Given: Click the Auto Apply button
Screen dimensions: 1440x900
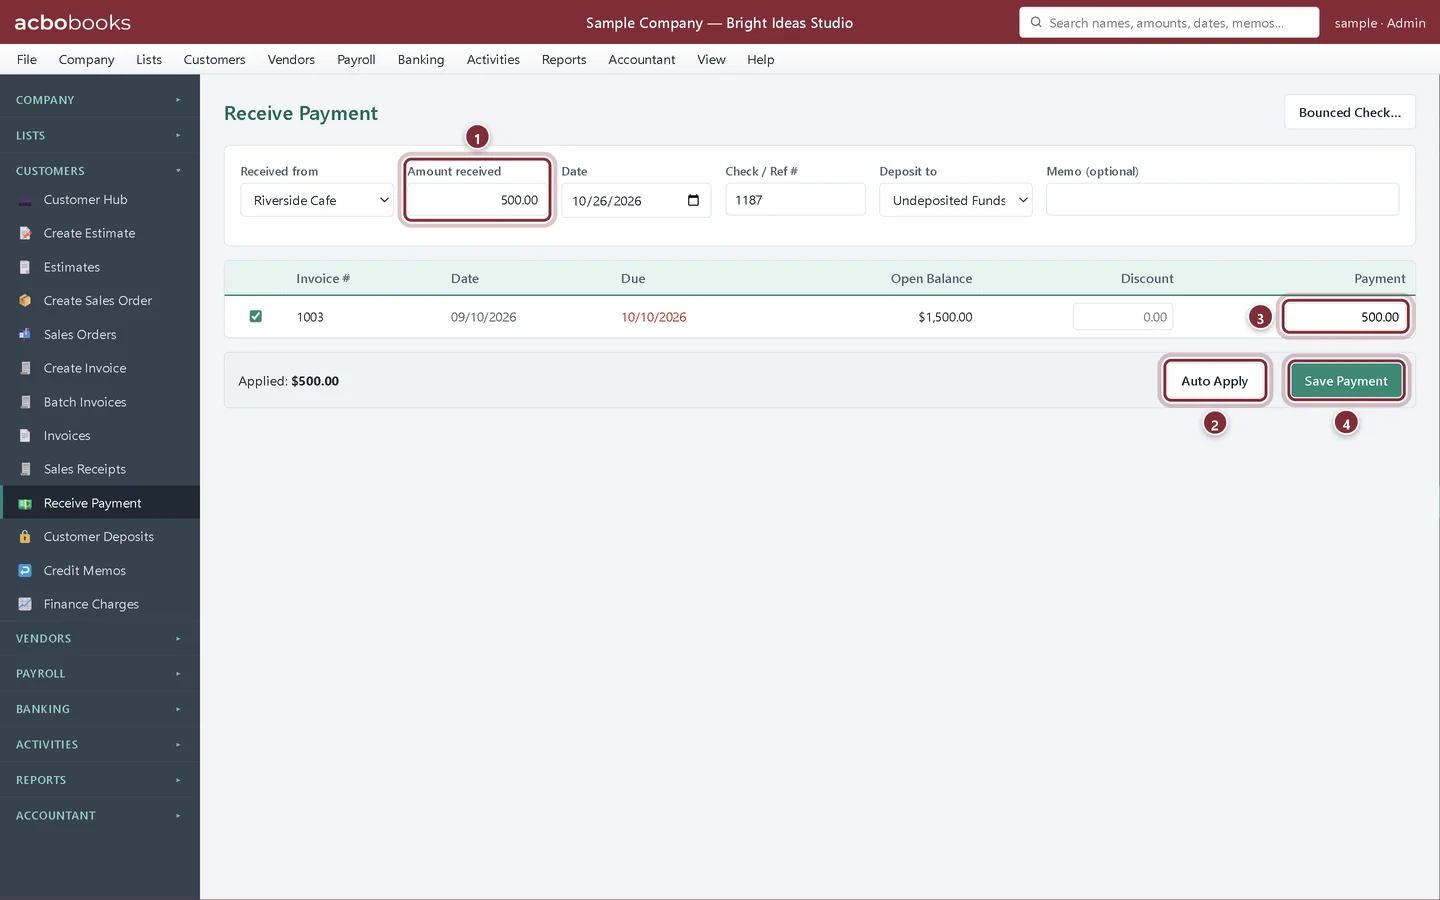Looking at the screenshot, I should pos(1215,381).
